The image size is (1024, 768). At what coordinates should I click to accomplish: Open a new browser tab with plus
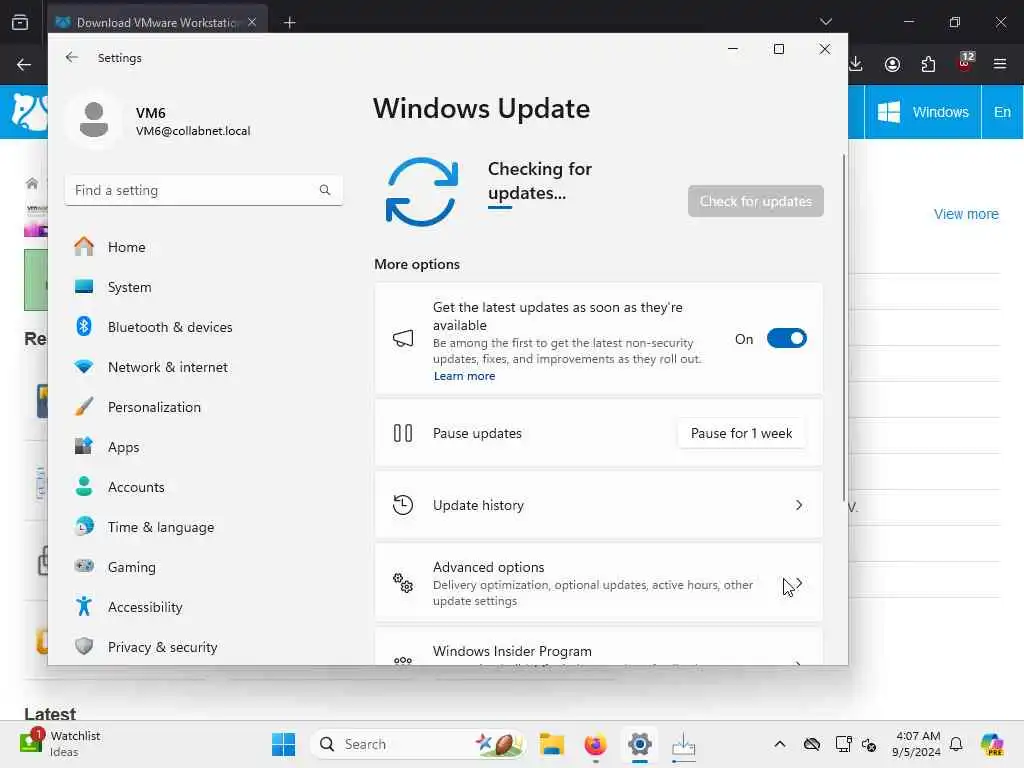[x=290, y=23]
